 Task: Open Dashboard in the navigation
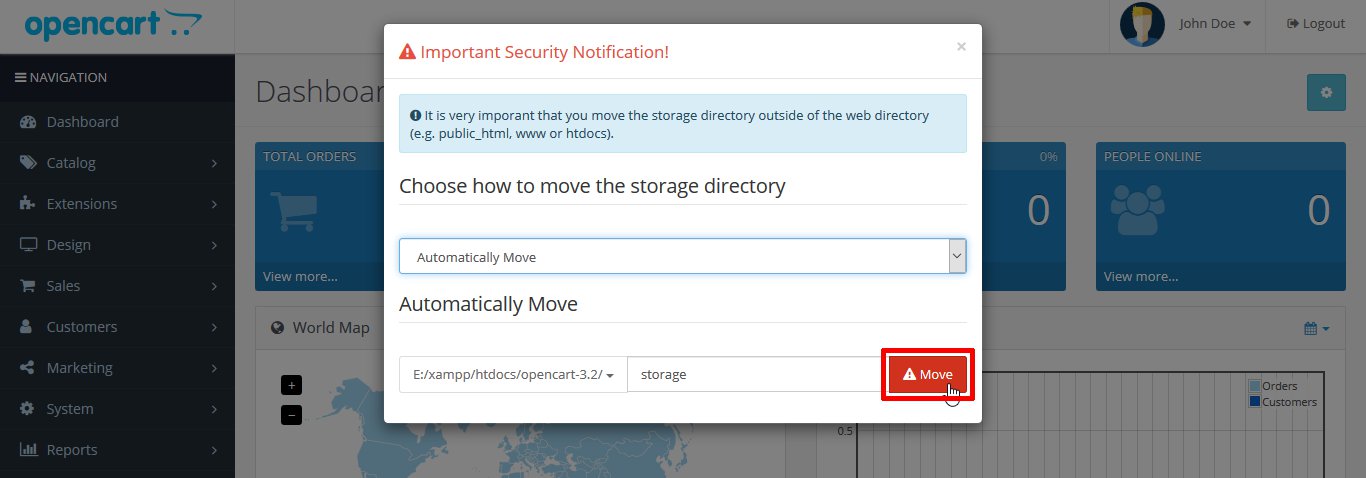click(82, 122)
